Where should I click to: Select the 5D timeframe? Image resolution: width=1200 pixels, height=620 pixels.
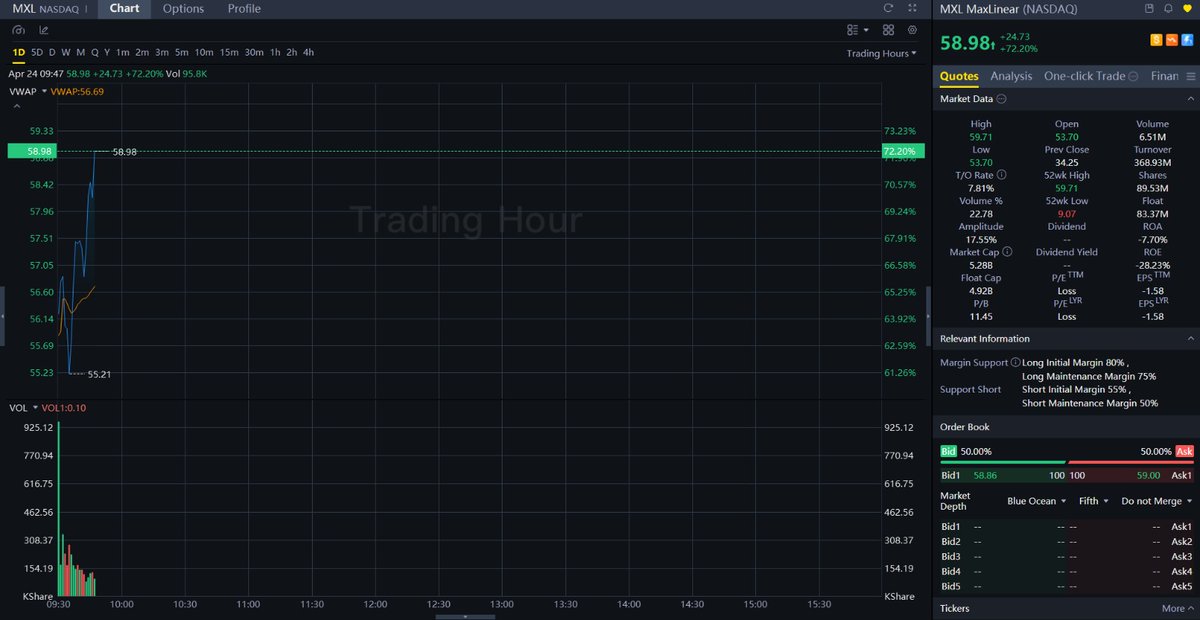pos(36,51)
